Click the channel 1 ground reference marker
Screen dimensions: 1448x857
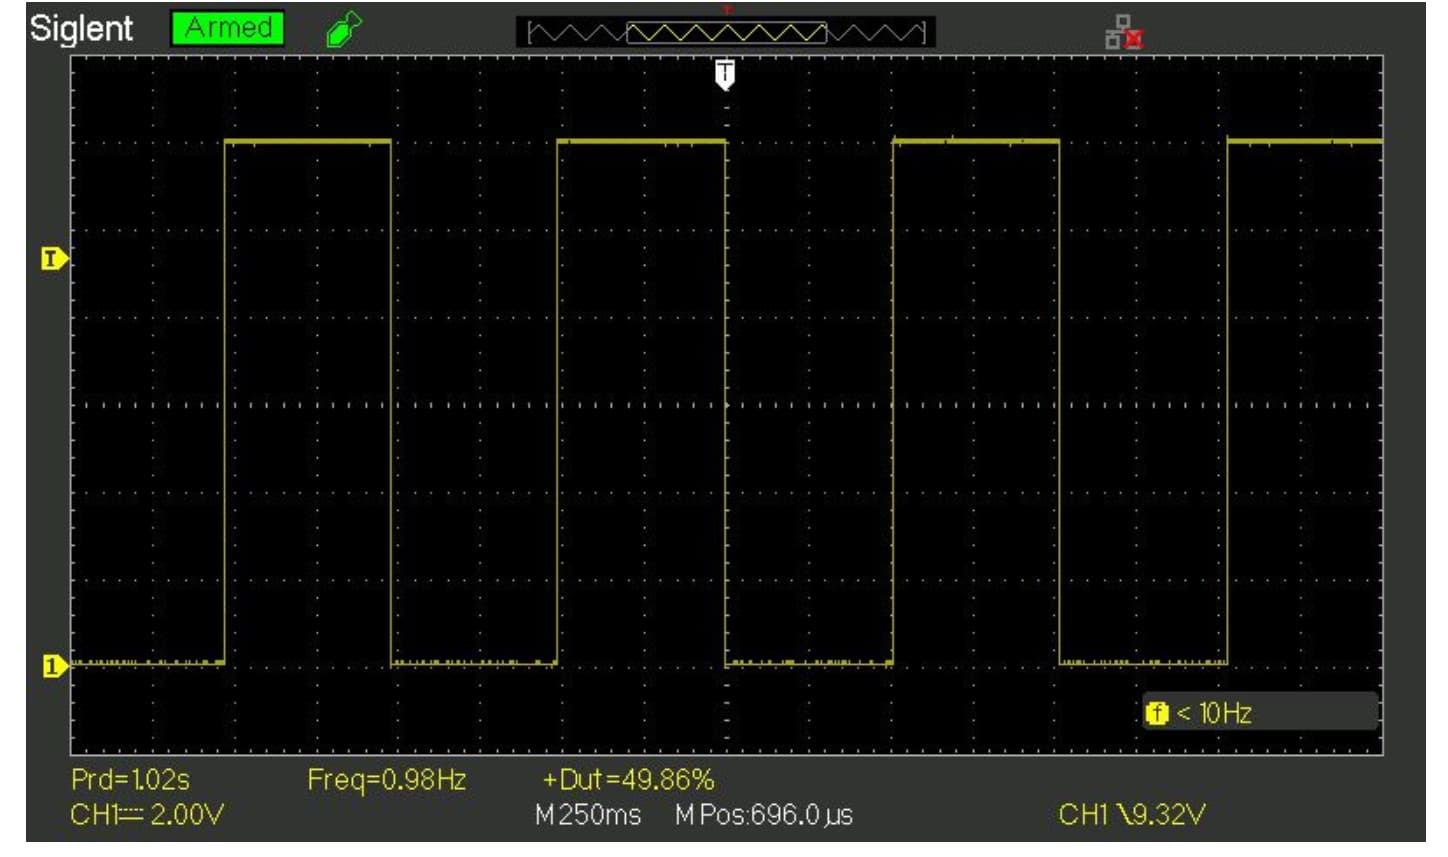[54, 665]
